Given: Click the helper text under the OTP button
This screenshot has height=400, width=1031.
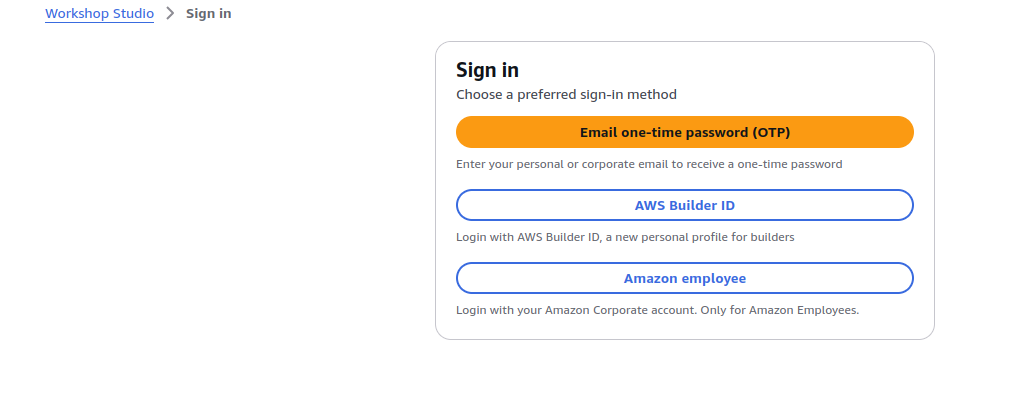Looking at the screenshot, I should point(649,164).
